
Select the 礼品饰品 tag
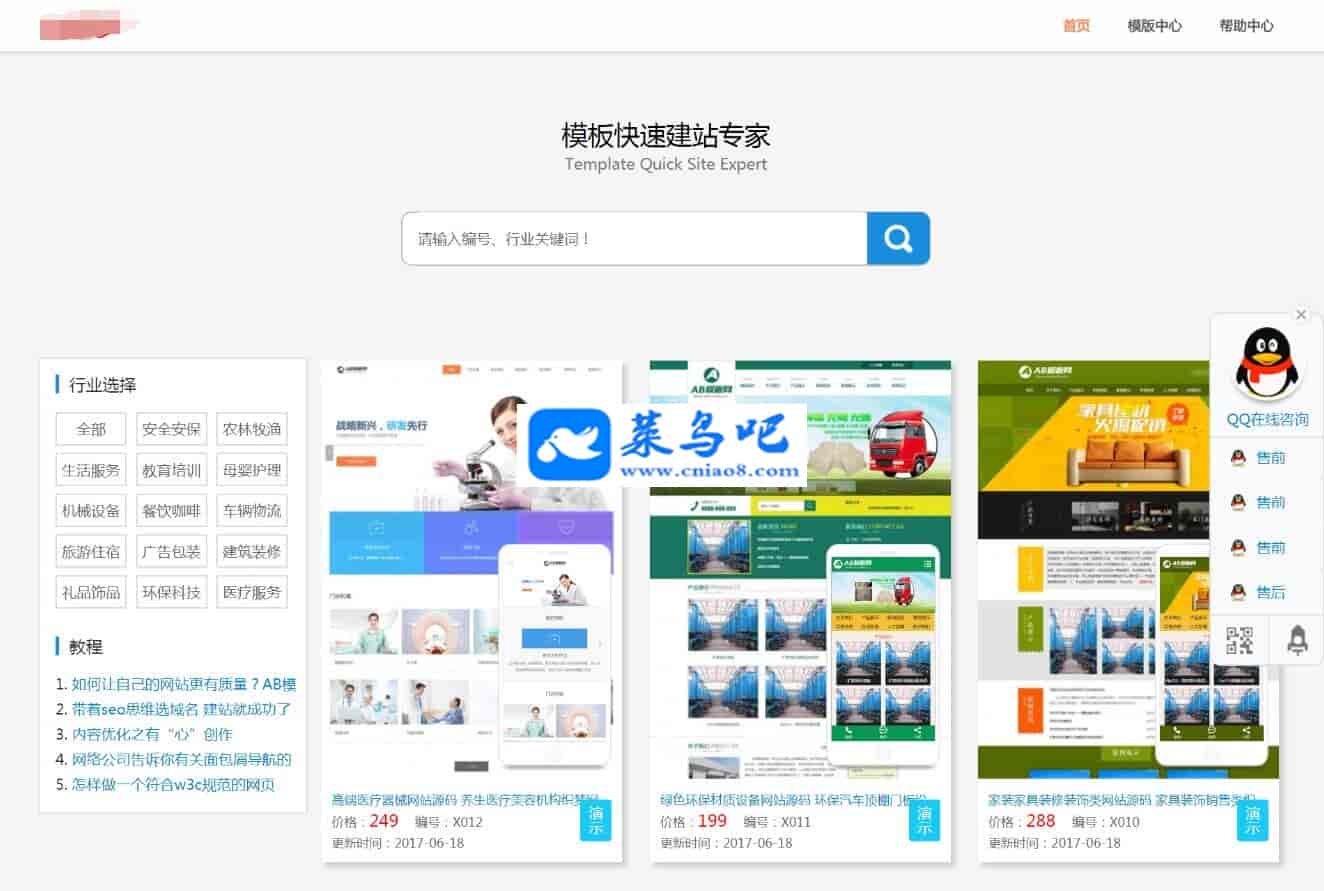(x=91, y=592)
